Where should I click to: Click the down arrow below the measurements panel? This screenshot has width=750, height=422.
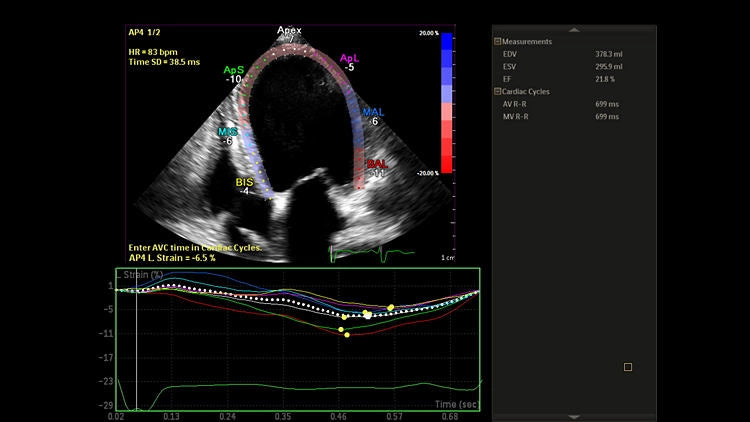coord(573,416)
